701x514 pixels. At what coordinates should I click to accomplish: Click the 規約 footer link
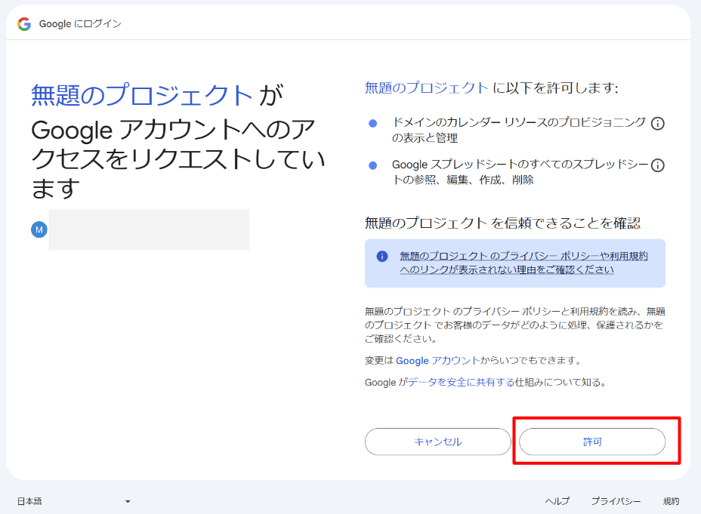coord(671,501)
